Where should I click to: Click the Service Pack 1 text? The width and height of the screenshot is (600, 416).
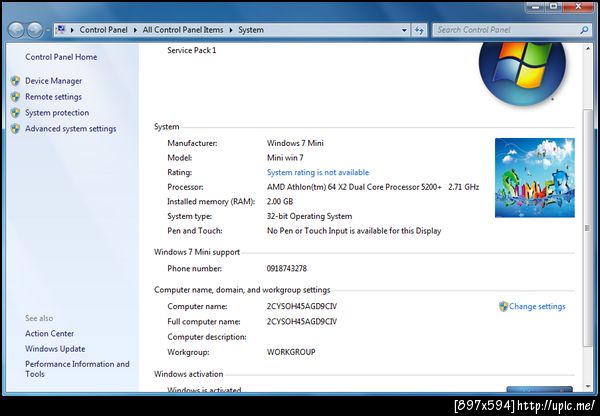pos(192,50)
